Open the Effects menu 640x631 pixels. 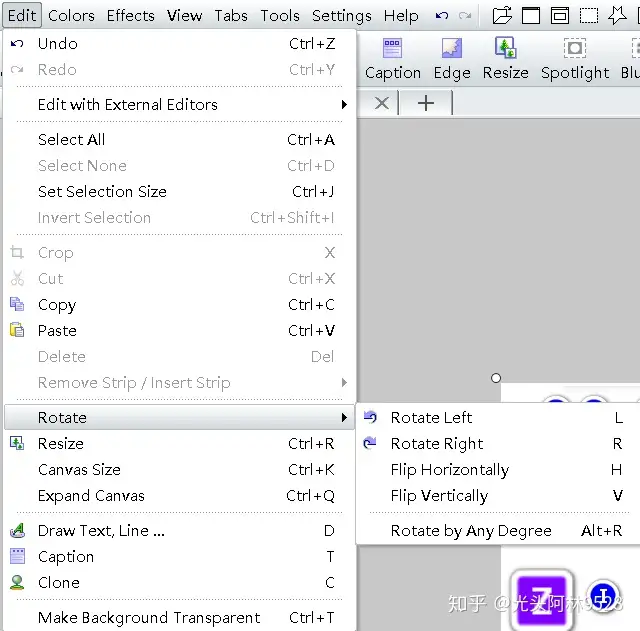point(131,16)
